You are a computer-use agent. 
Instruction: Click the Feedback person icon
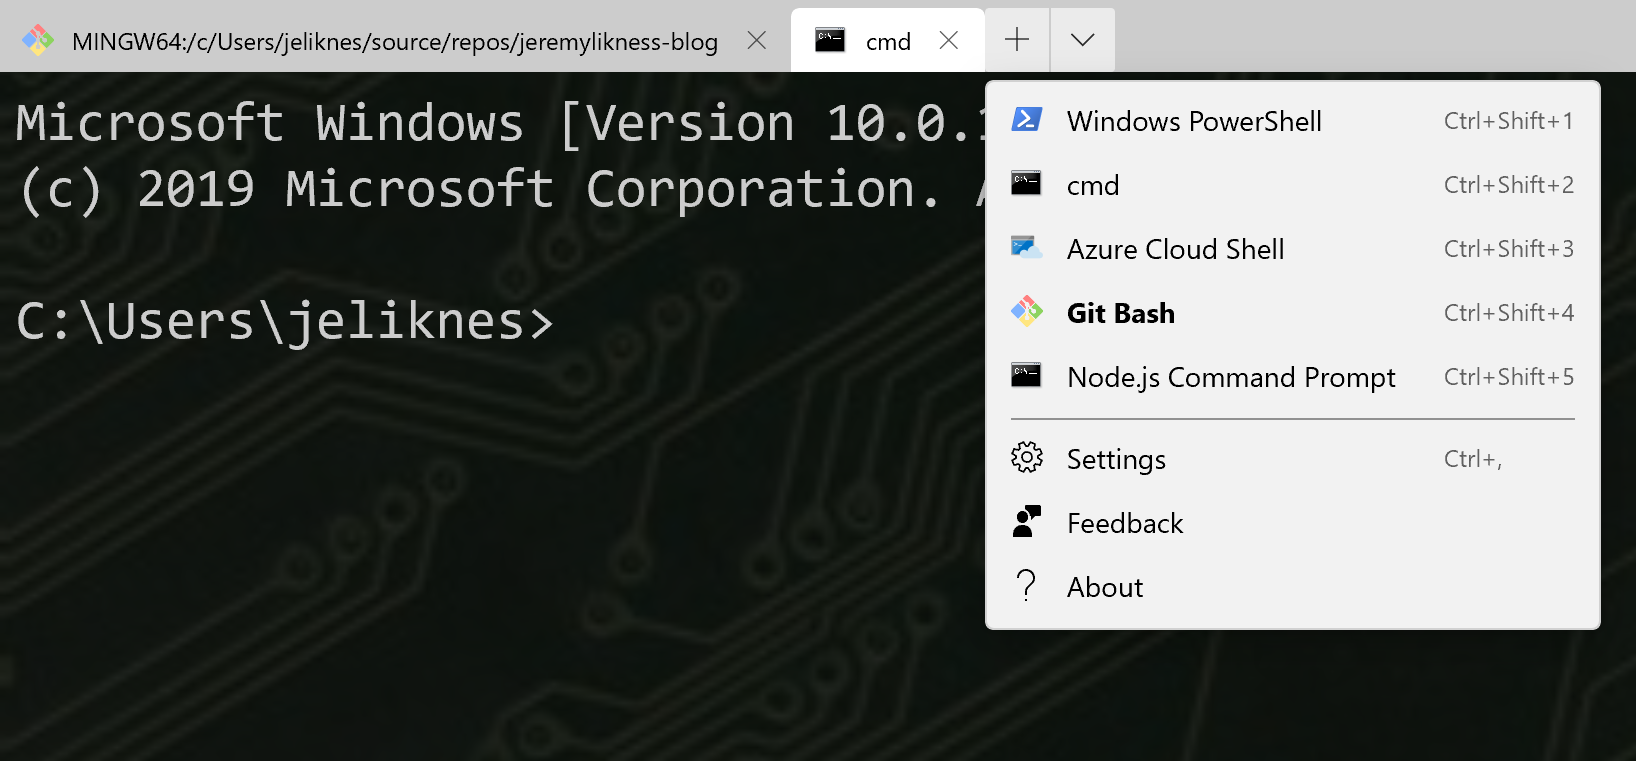click(x=1026, y=522)
